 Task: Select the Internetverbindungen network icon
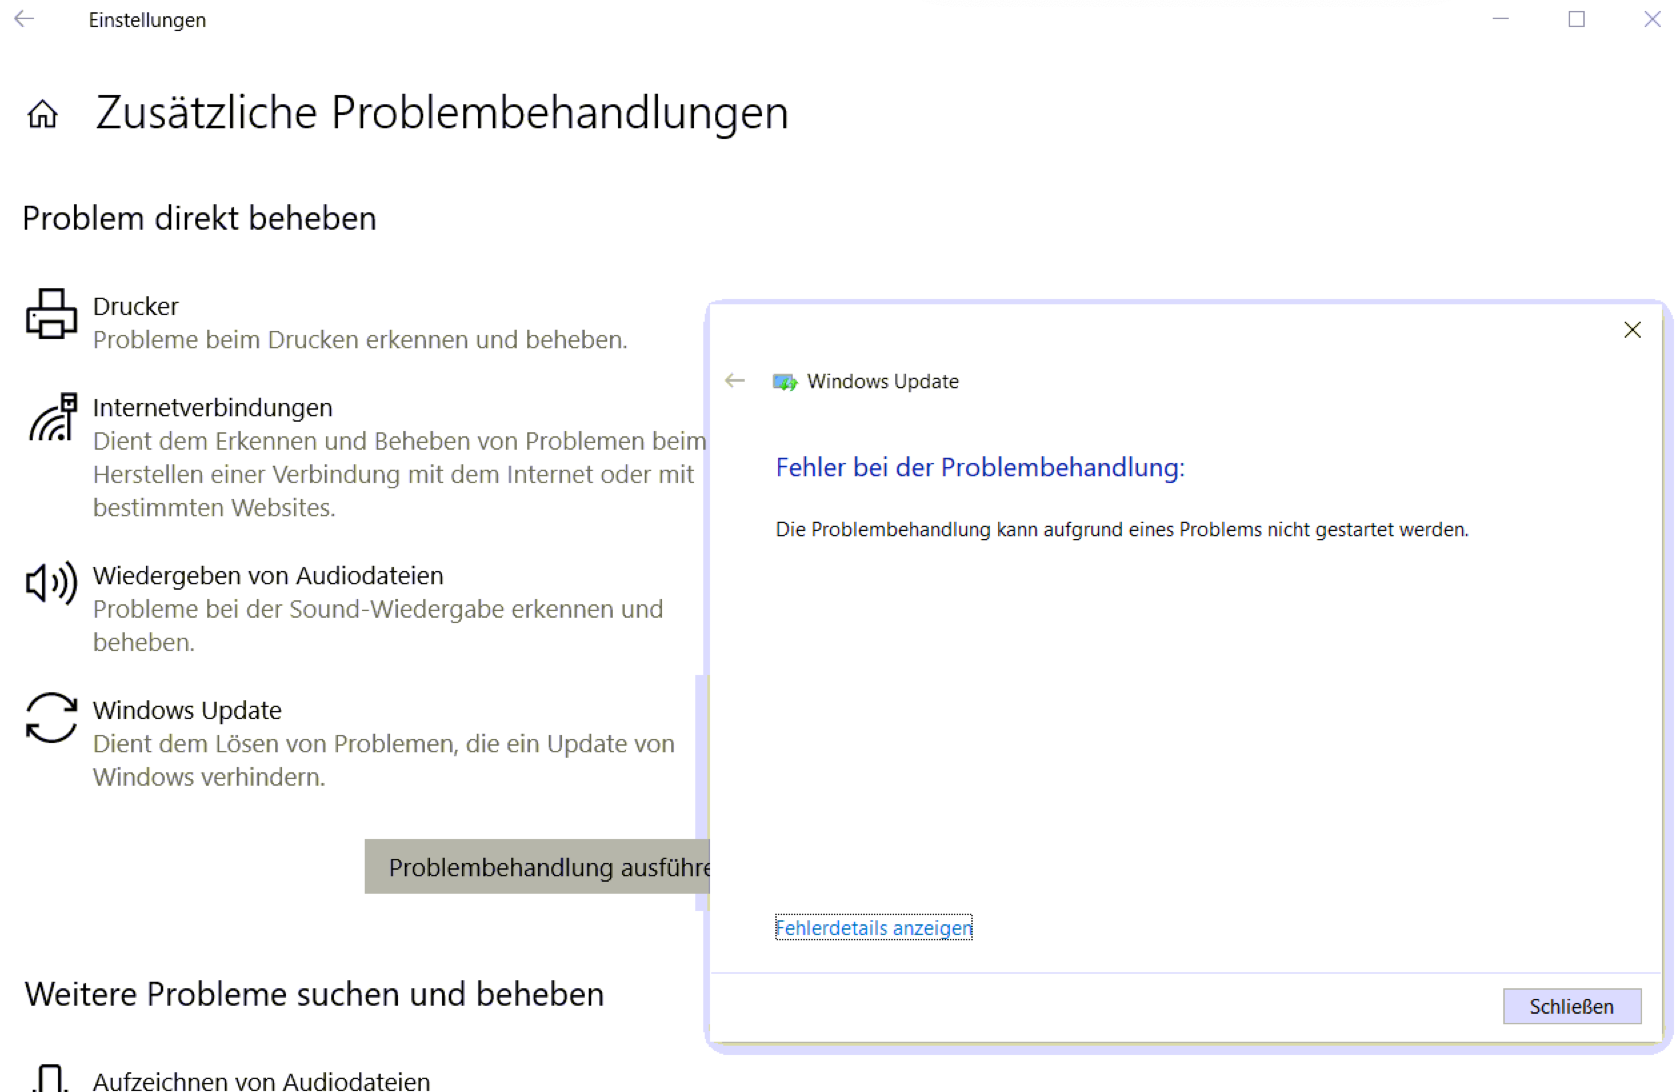53,417
